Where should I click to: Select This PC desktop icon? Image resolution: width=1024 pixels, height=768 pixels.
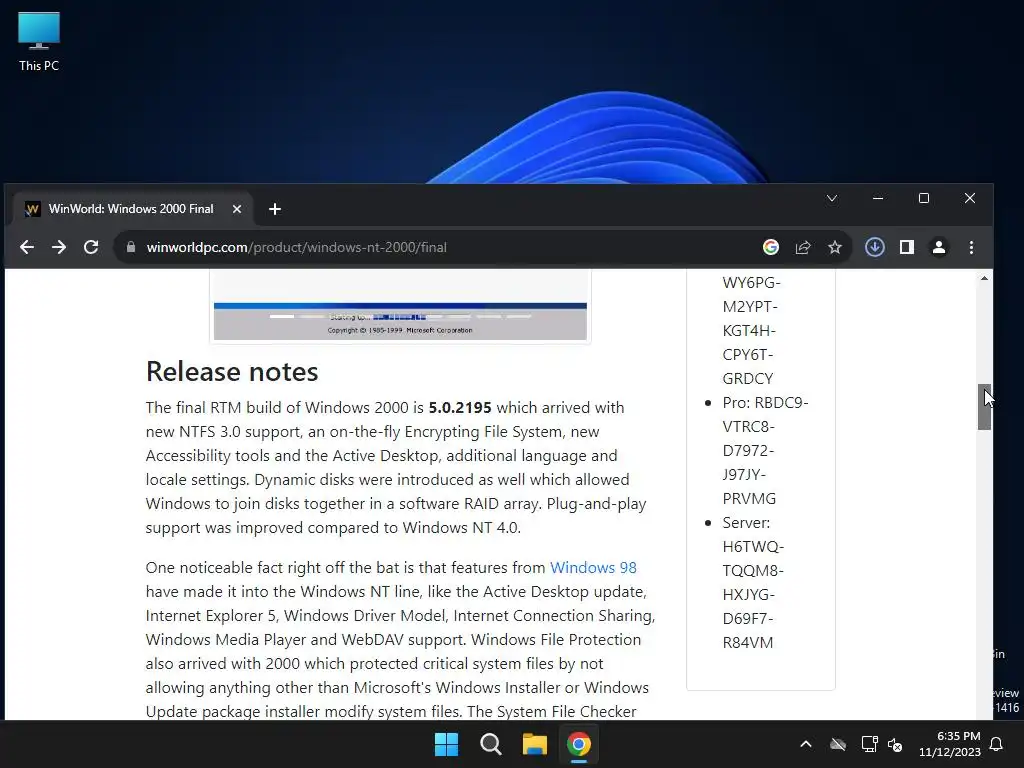pos(39,41)
